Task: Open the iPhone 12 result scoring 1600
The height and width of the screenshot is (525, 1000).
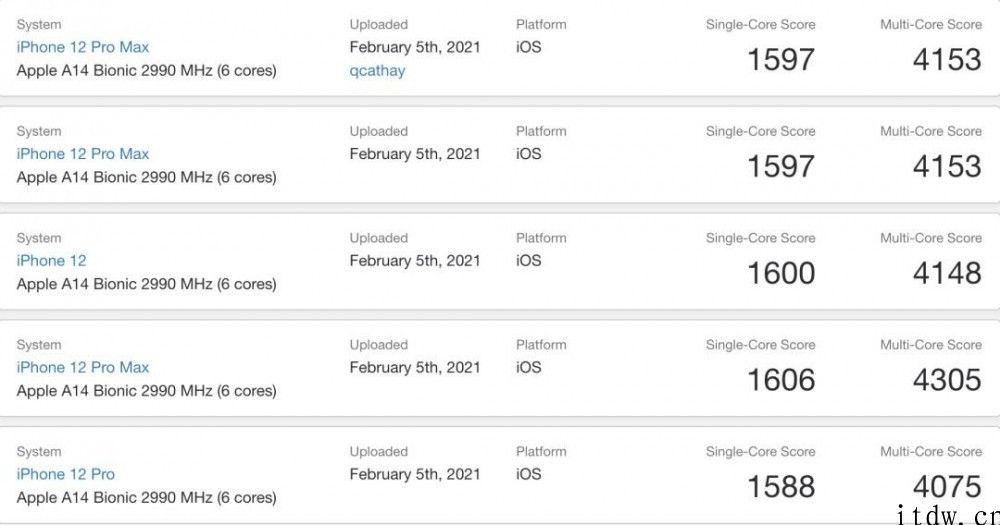Action: 51,261
